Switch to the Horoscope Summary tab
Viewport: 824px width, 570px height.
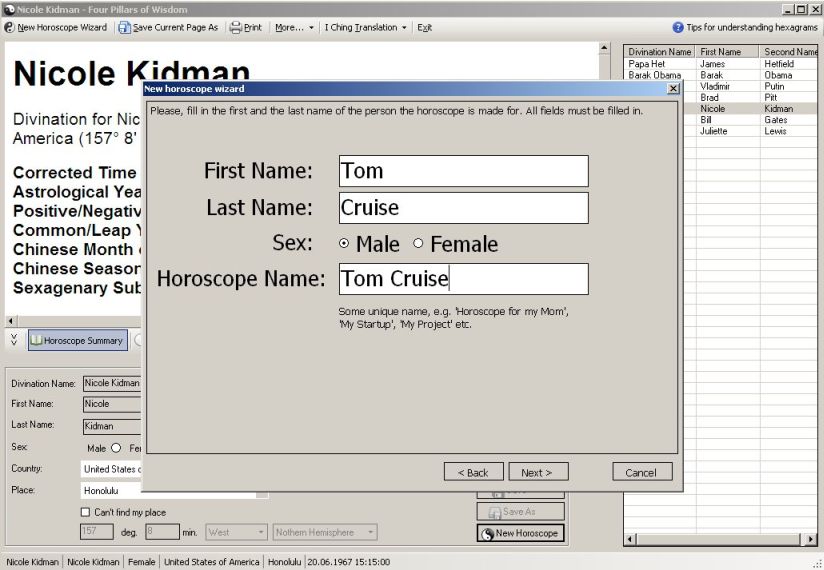[x=78, y=340]
